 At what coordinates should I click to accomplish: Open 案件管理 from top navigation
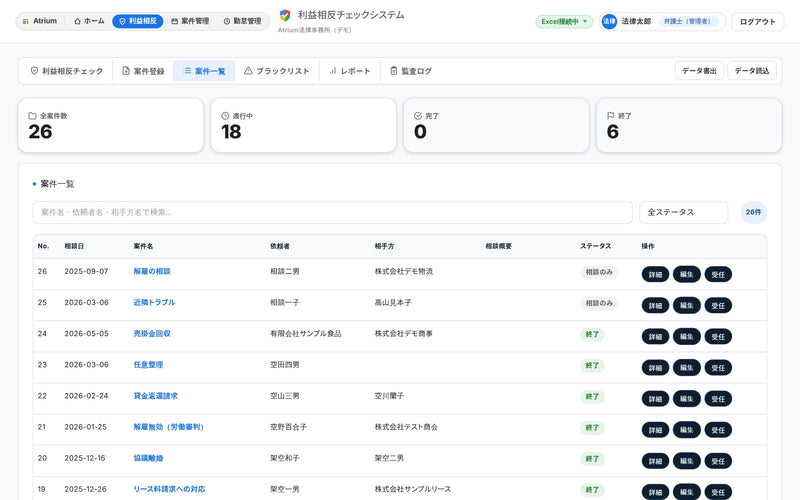(190, 21)
